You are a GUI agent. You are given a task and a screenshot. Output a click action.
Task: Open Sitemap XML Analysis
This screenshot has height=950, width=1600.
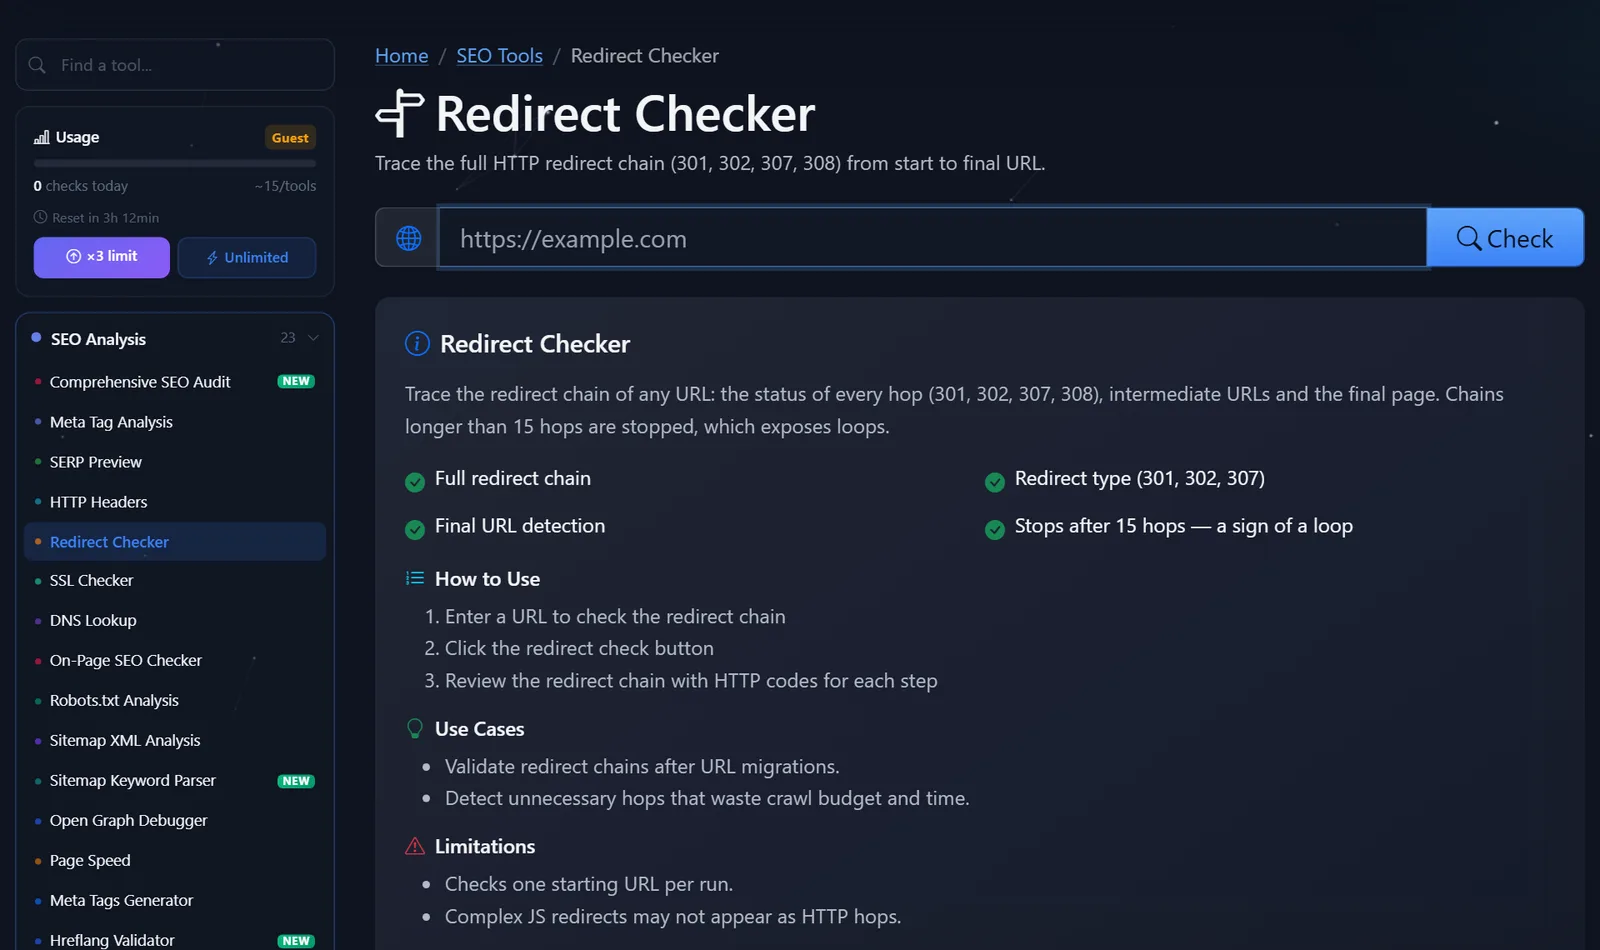pyautogui.click(x=175, y=740)
